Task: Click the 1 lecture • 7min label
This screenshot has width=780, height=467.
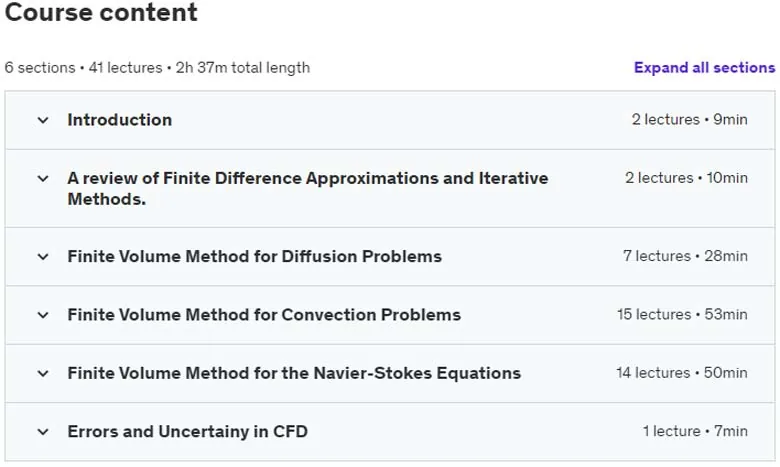Action: [x=695, y=431]
